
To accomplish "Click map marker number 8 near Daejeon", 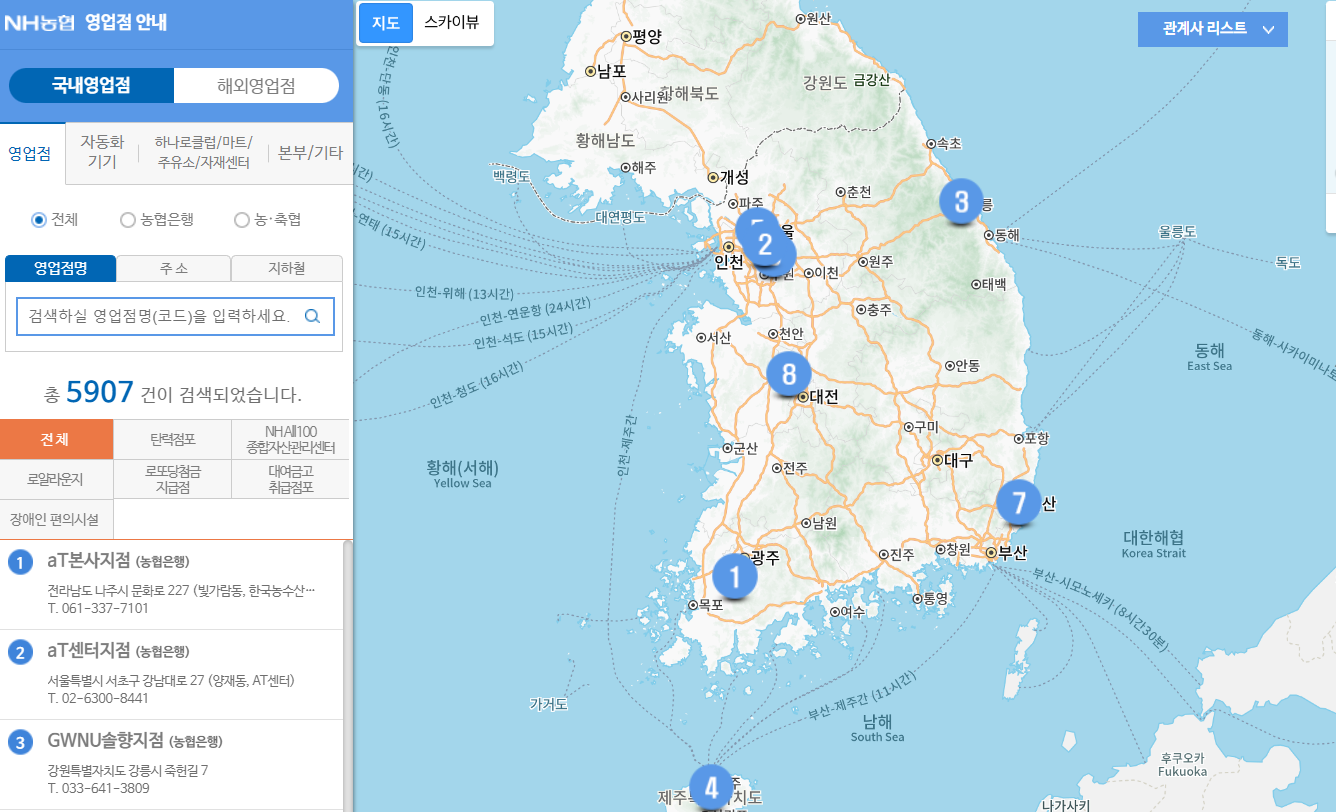I will point(789,374).
